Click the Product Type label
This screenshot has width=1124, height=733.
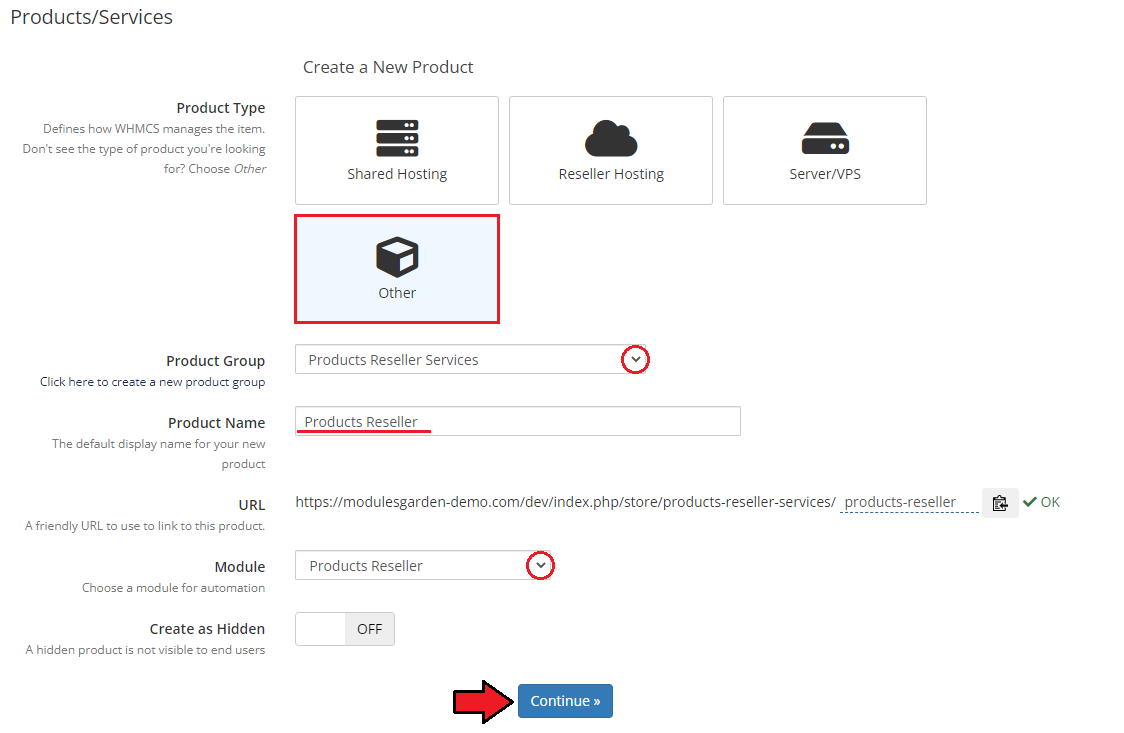221,107
